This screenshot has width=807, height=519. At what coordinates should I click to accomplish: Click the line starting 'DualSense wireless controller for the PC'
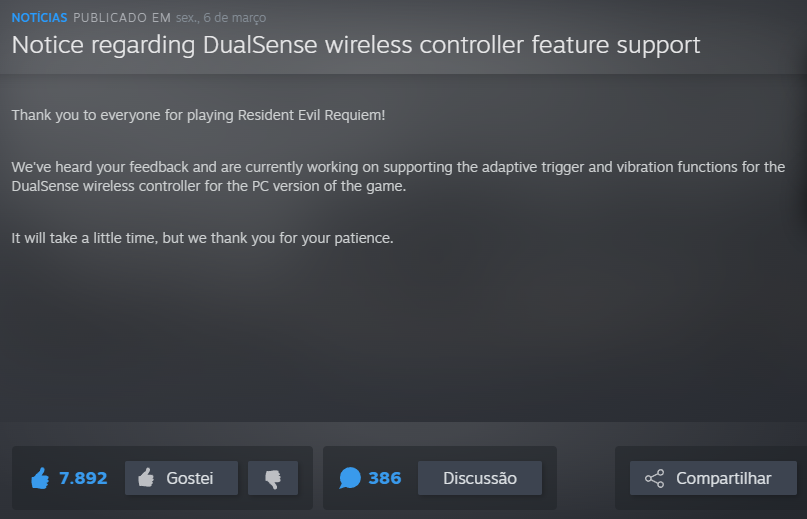click(208, 187)
